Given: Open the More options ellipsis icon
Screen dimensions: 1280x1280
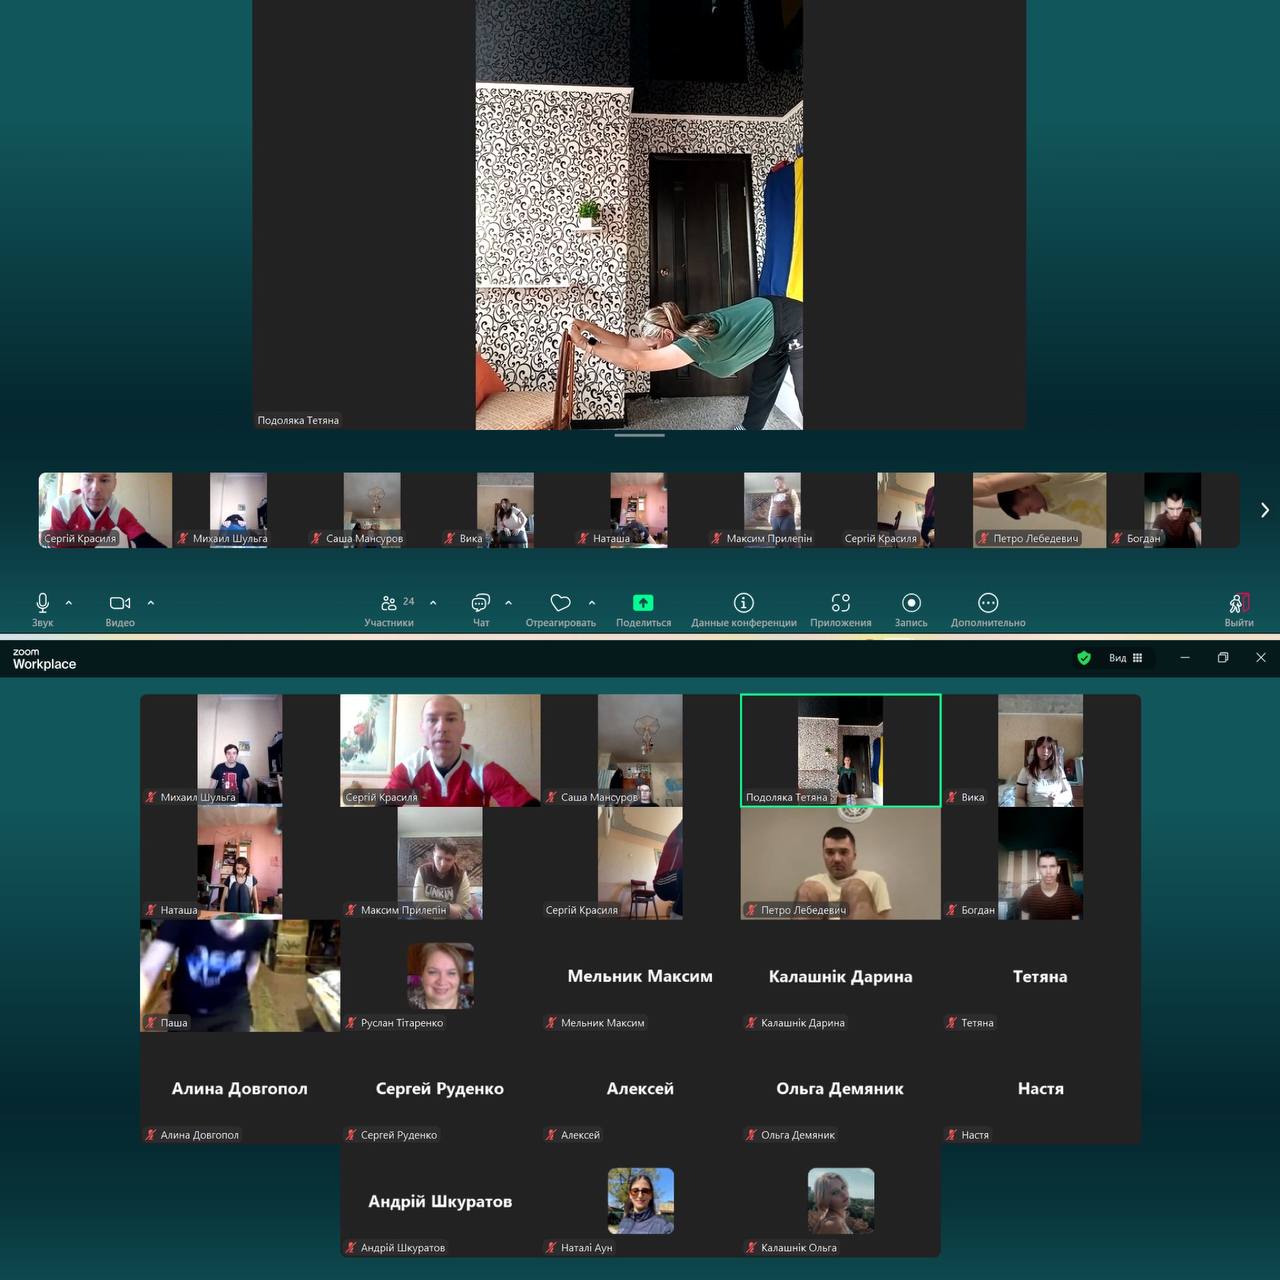Looking at the screenshot, I should click(988, 603).
